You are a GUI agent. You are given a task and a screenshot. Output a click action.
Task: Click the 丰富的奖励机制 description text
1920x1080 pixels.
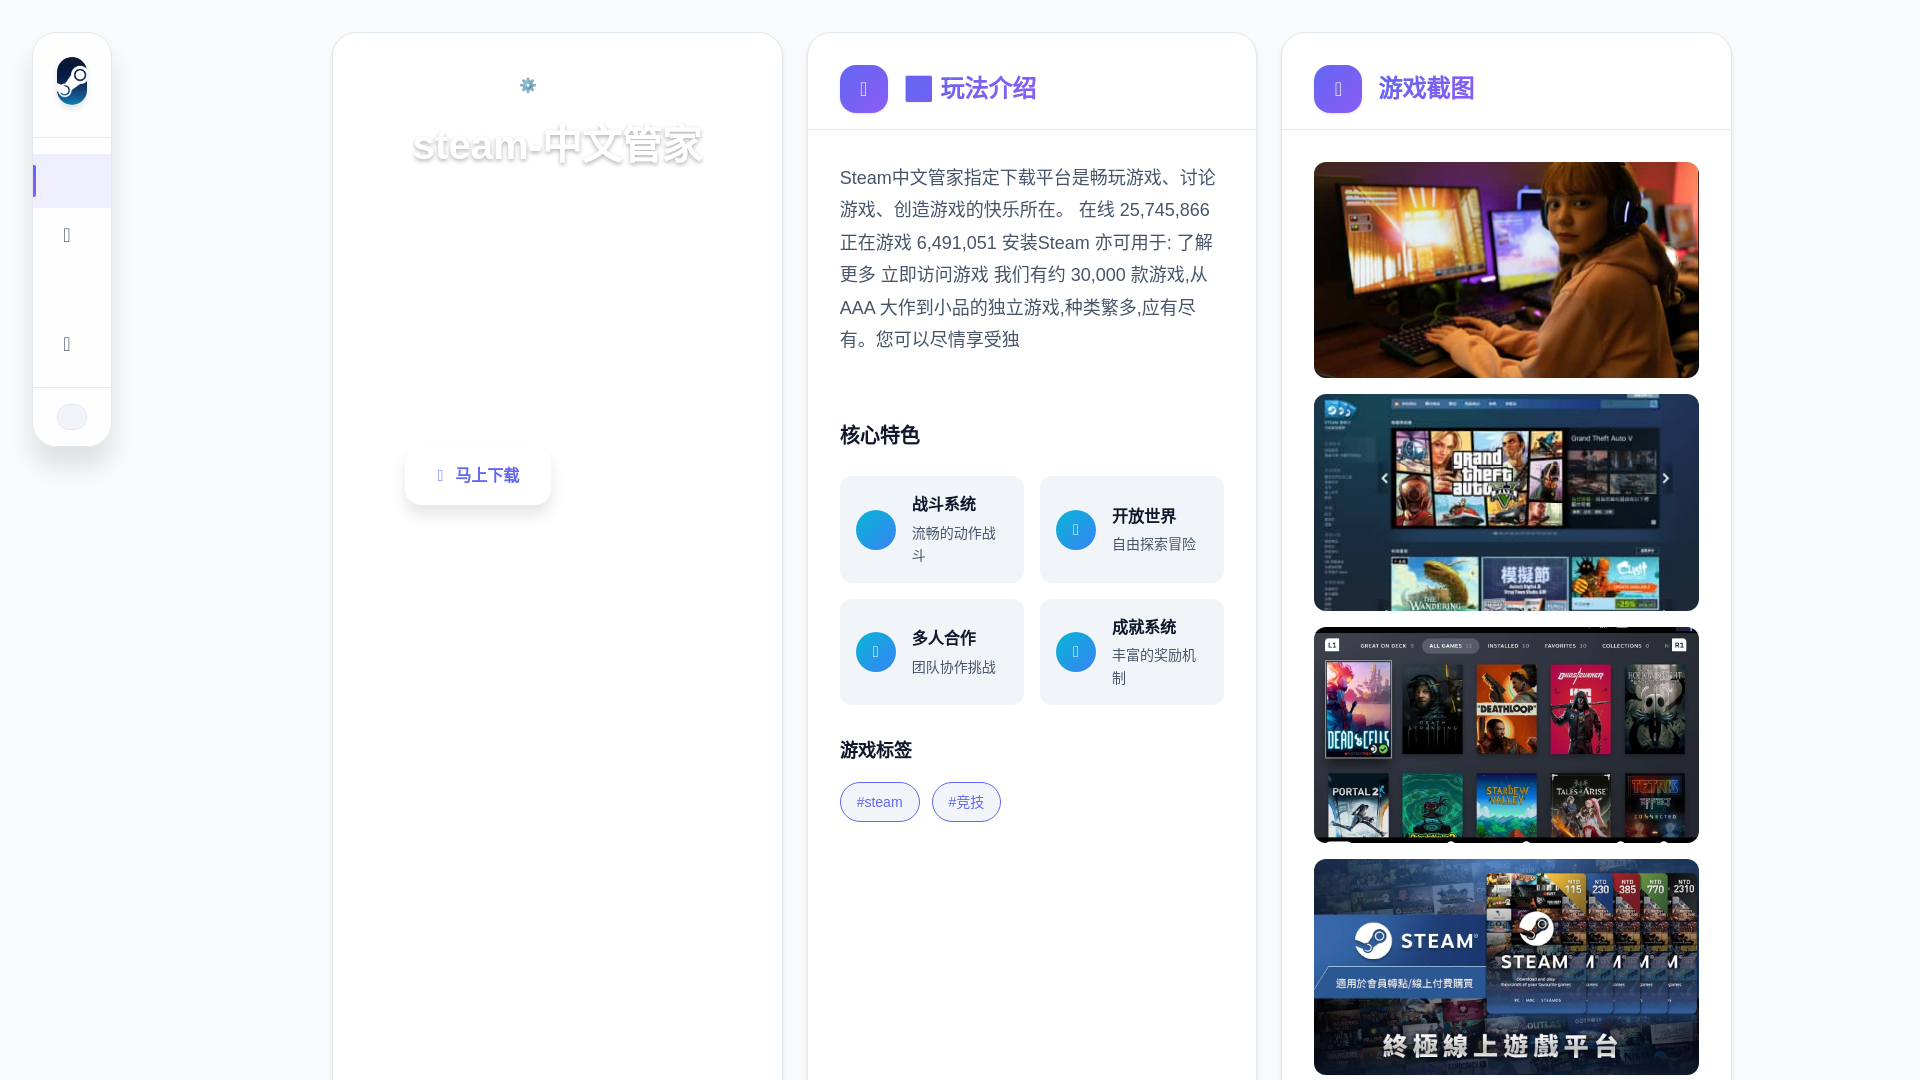click(1154, 666)
